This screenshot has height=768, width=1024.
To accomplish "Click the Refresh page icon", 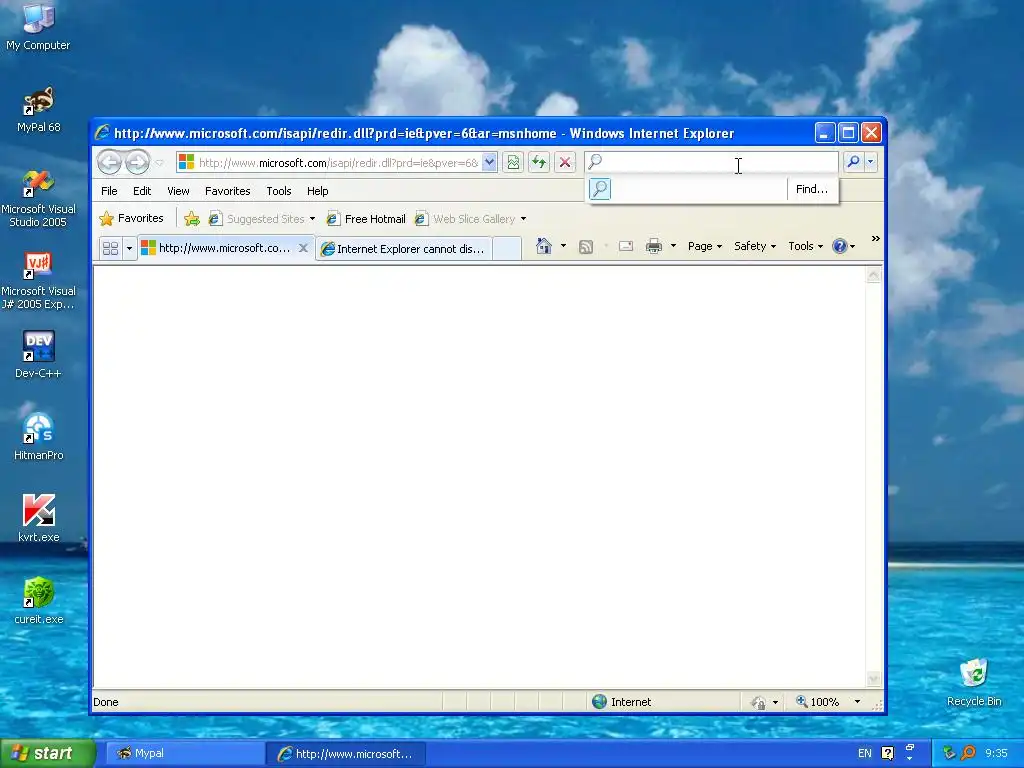I will click(539, 163).
